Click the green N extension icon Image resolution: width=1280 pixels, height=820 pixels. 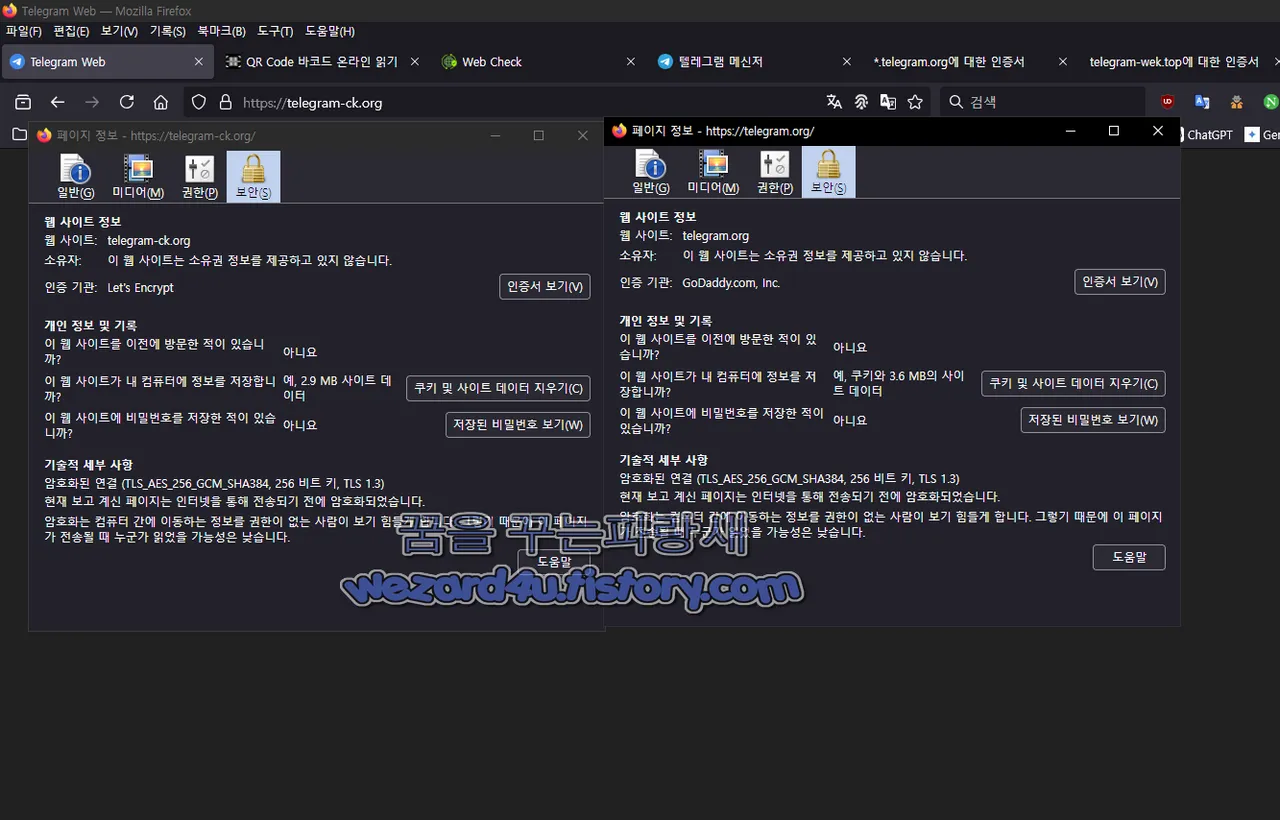pos(1271,102)
